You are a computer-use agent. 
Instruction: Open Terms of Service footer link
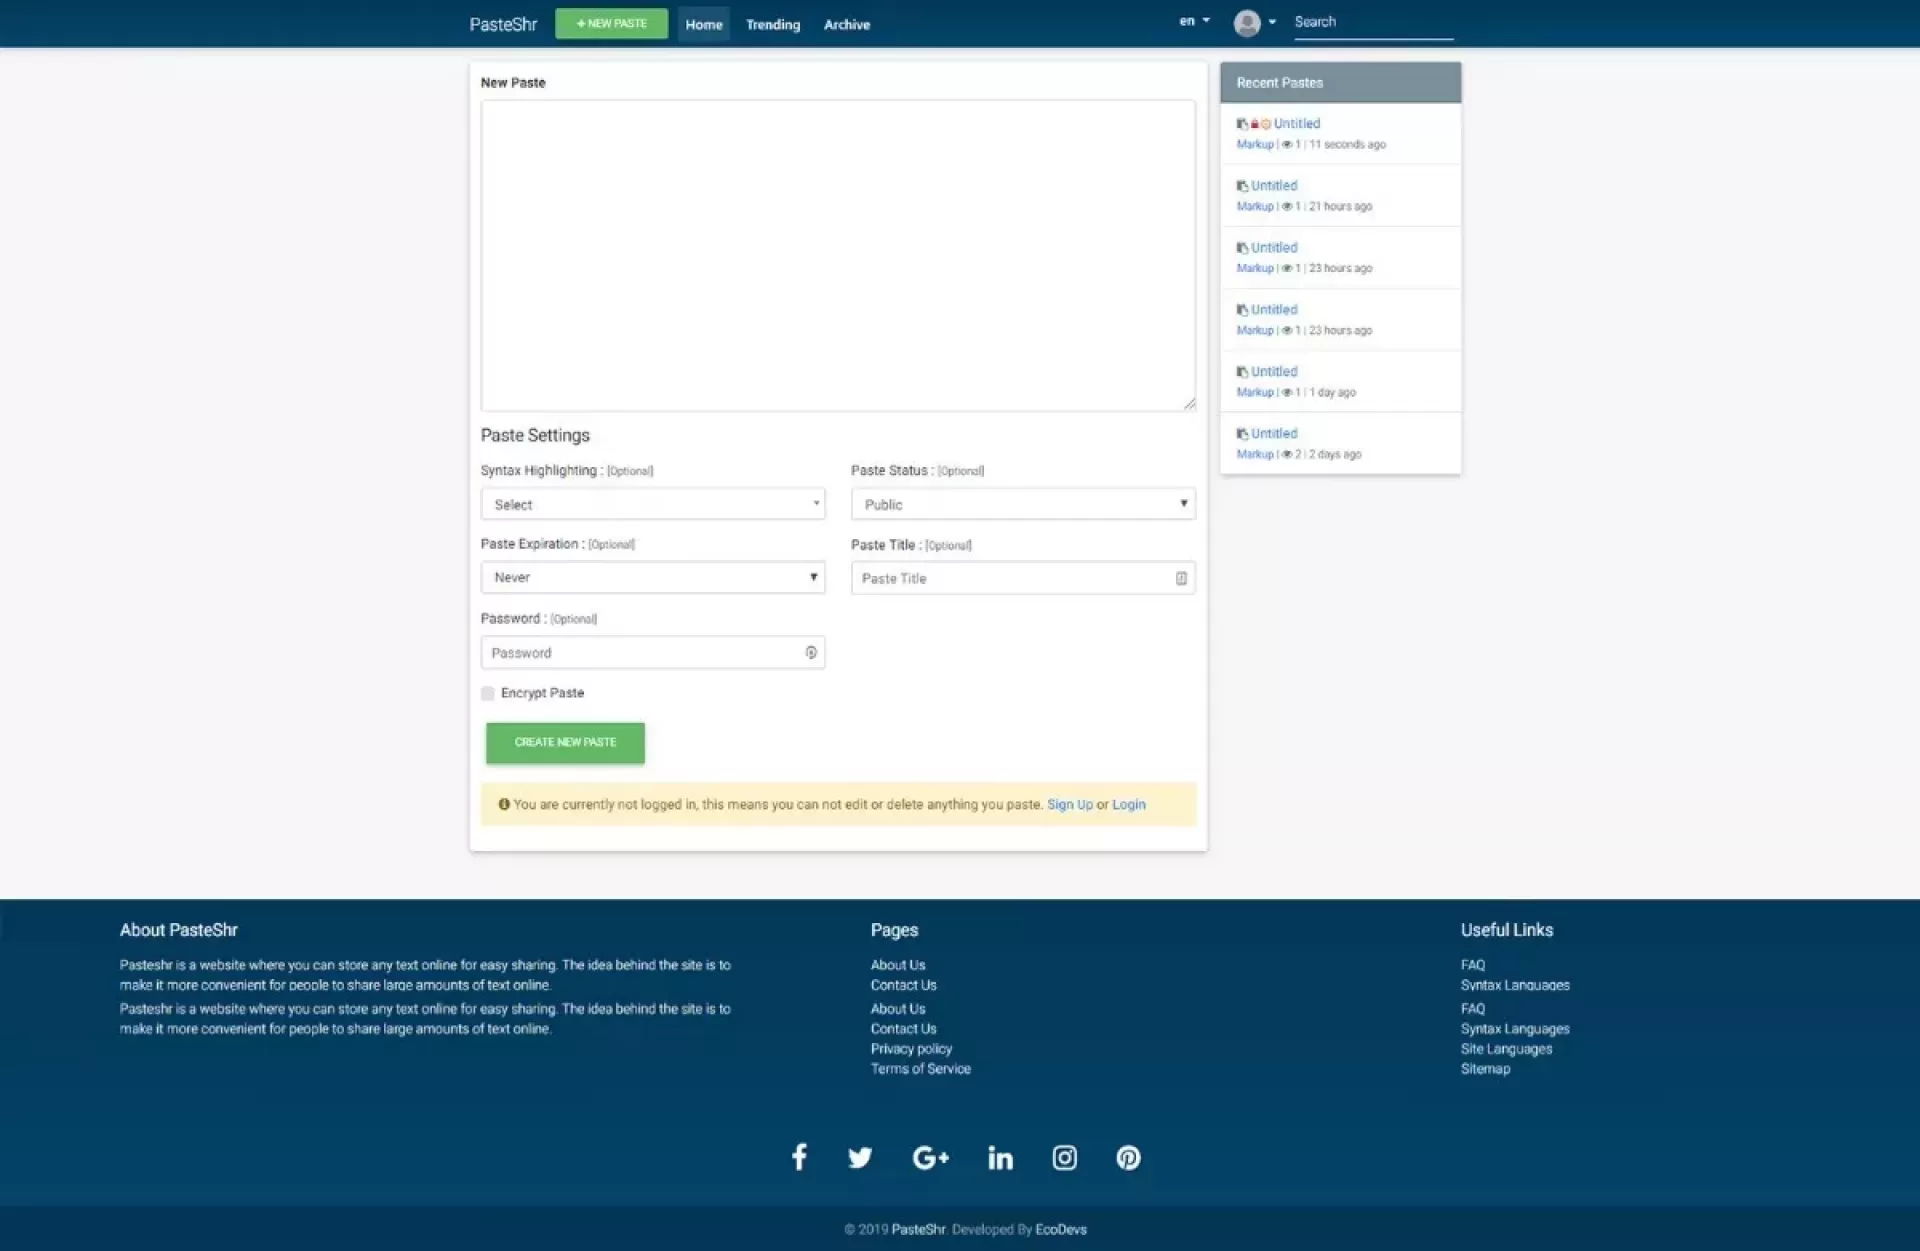point(920,1069)
